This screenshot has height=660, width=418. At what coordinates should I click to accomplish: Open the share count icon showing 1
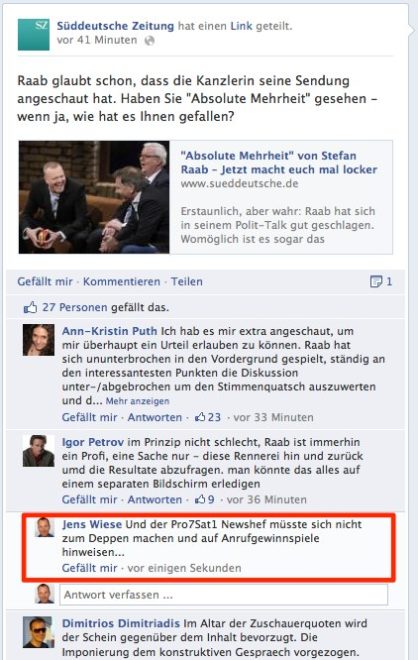pos(381,282)
